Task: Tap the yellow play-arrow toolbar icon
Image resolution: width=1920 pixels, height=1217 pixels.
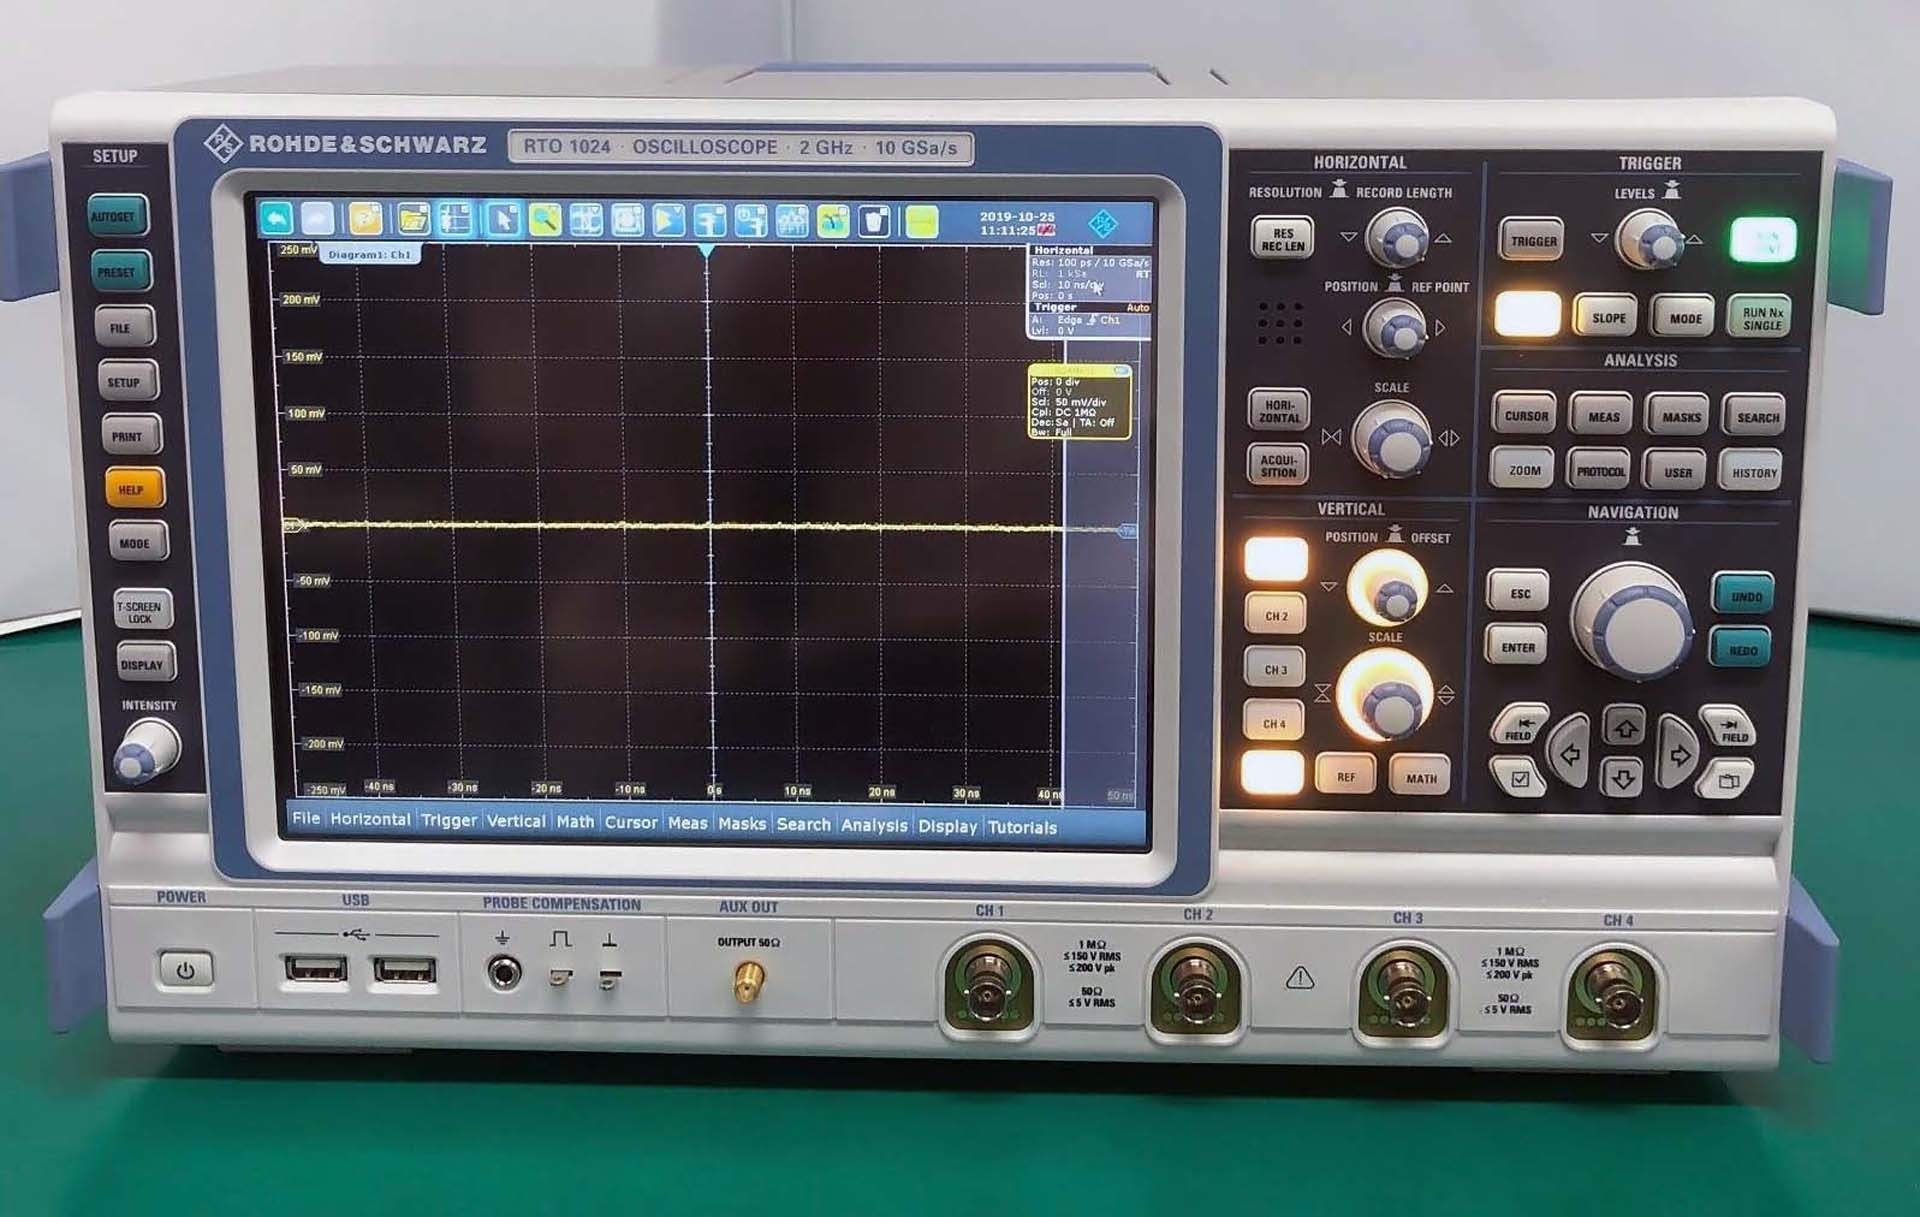Action: point(668,220)
